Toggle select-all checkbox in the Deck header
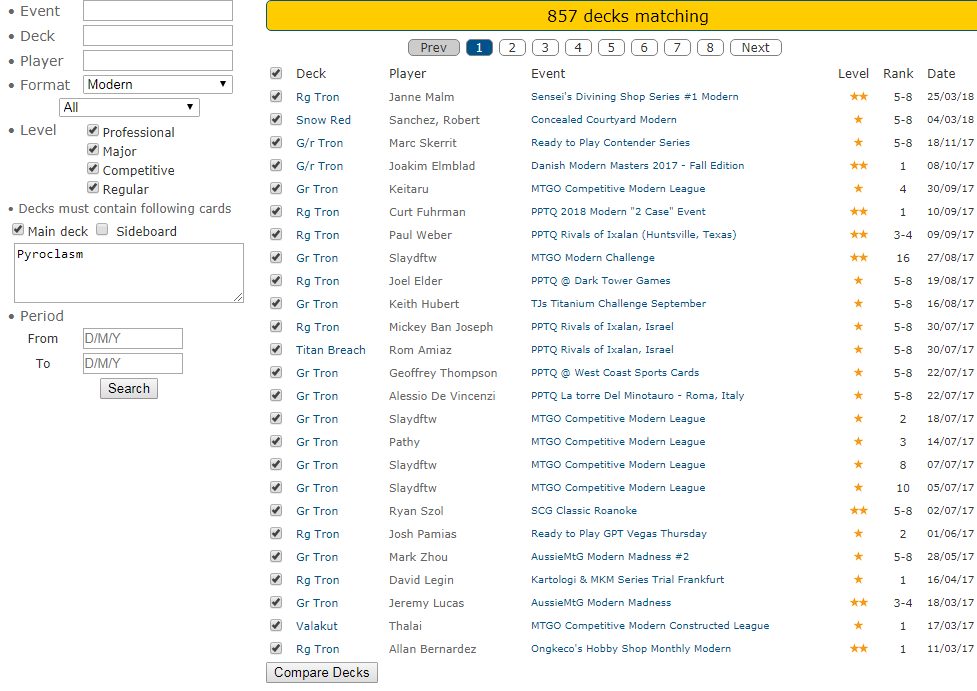 pos(276,73)
